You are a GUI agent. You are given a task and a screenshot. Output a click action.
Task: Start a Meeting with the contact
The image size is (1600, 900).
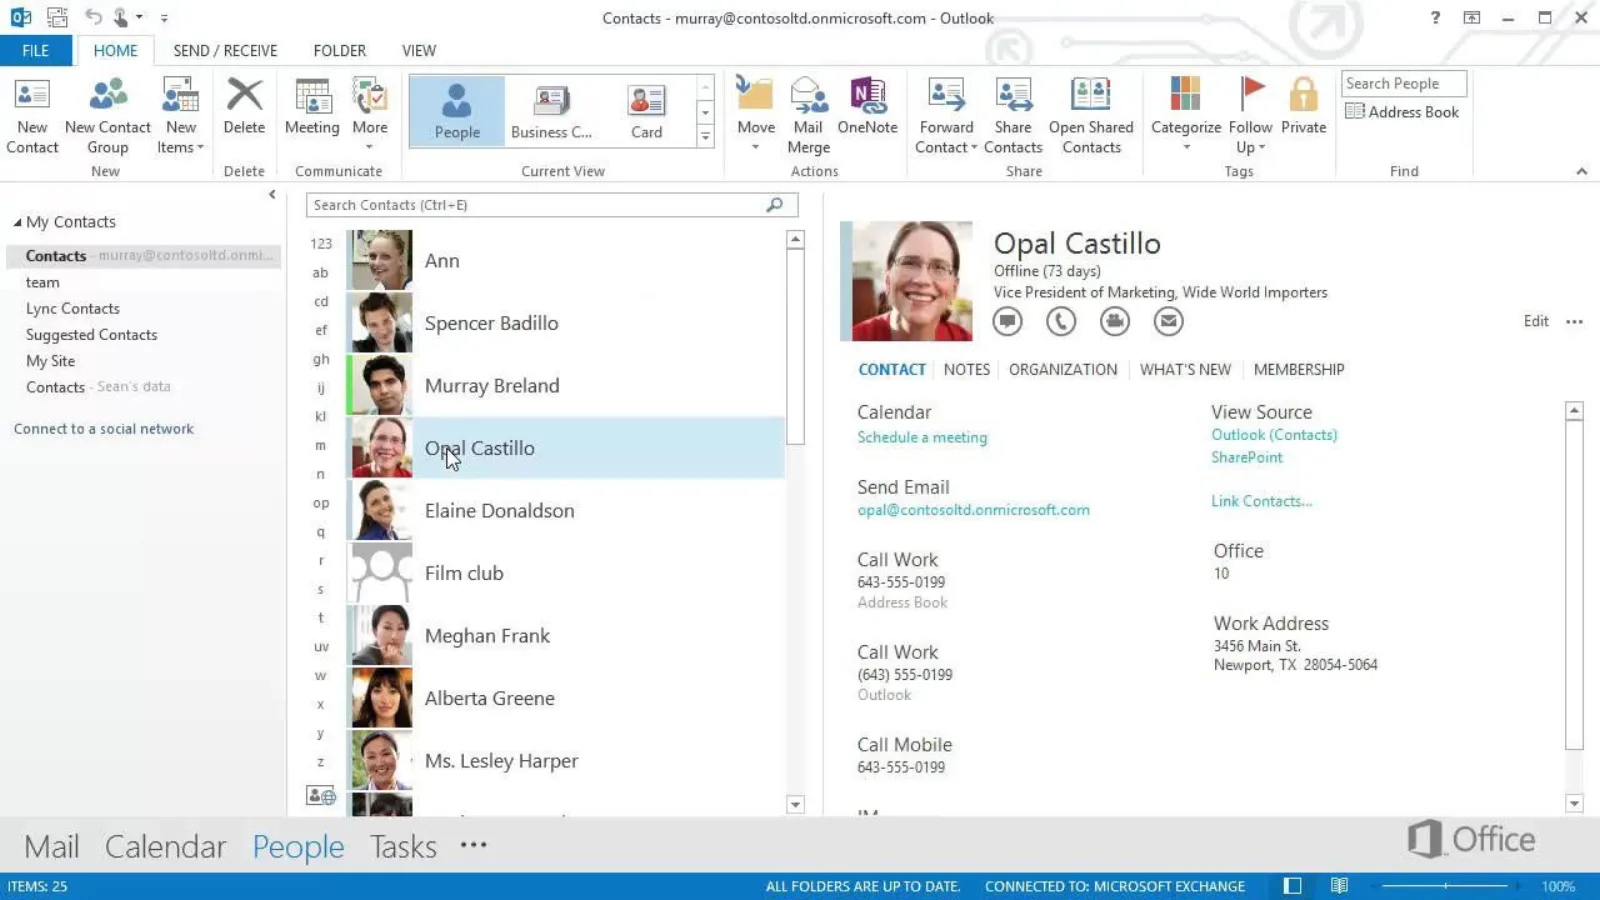(x=312, y=107)
